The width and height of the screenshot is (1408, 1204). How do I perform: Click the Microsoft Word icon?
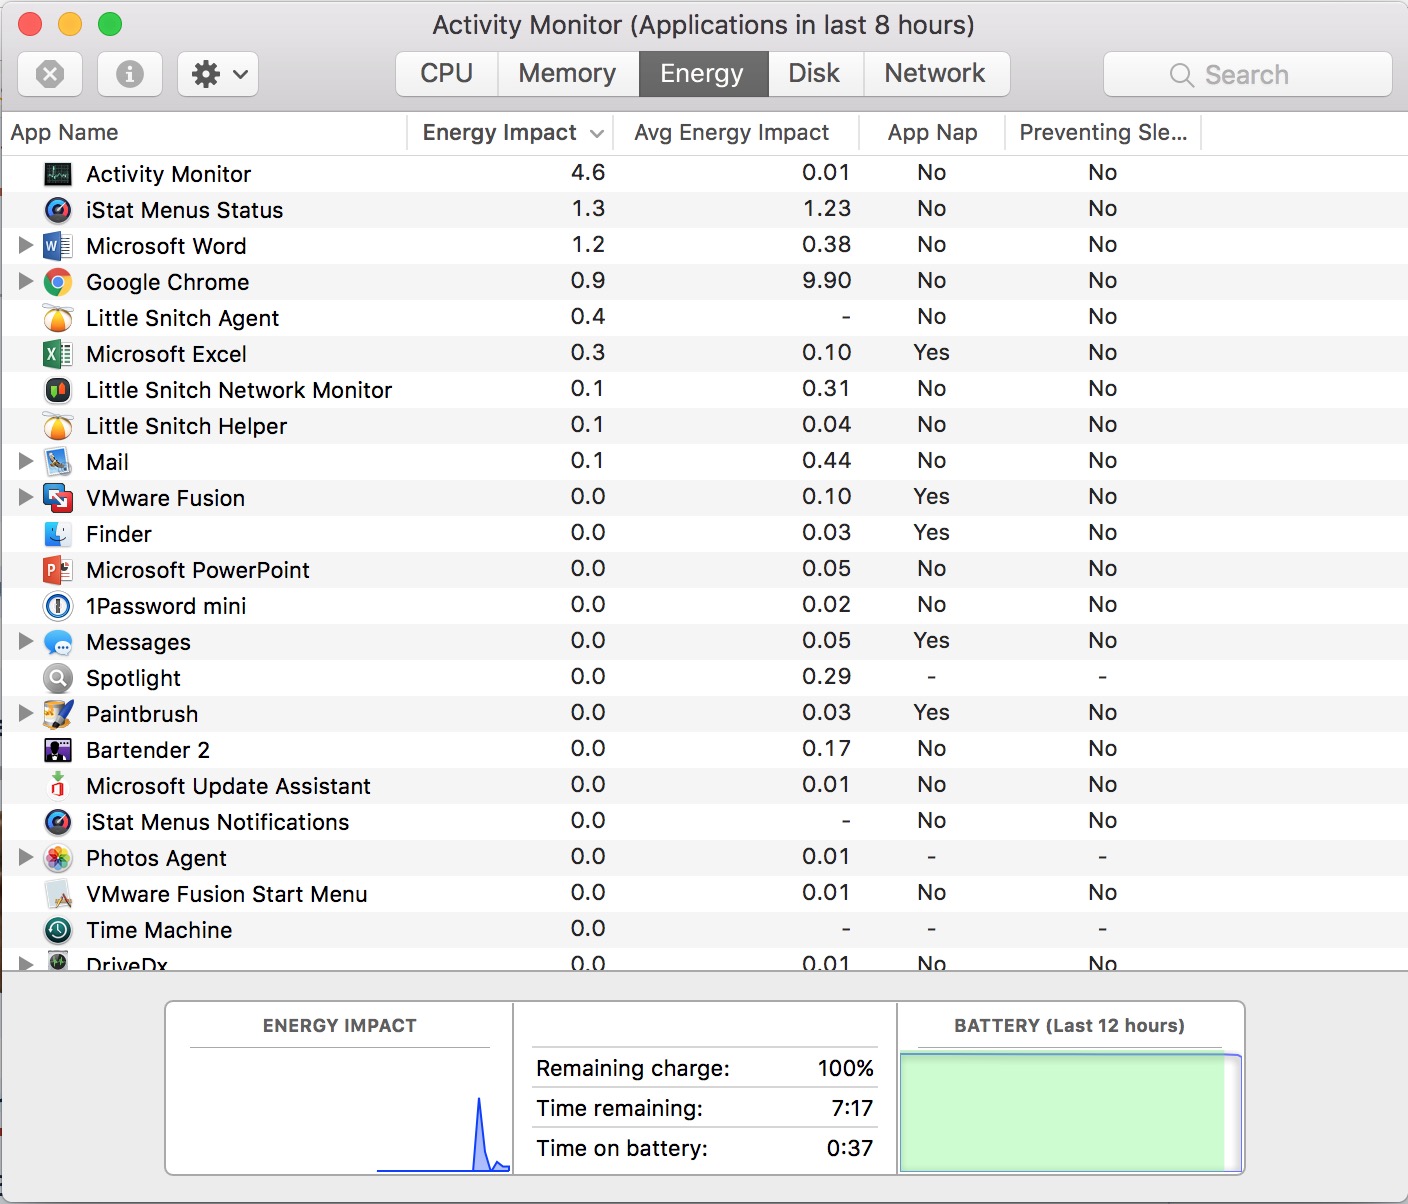click(58, 246)
